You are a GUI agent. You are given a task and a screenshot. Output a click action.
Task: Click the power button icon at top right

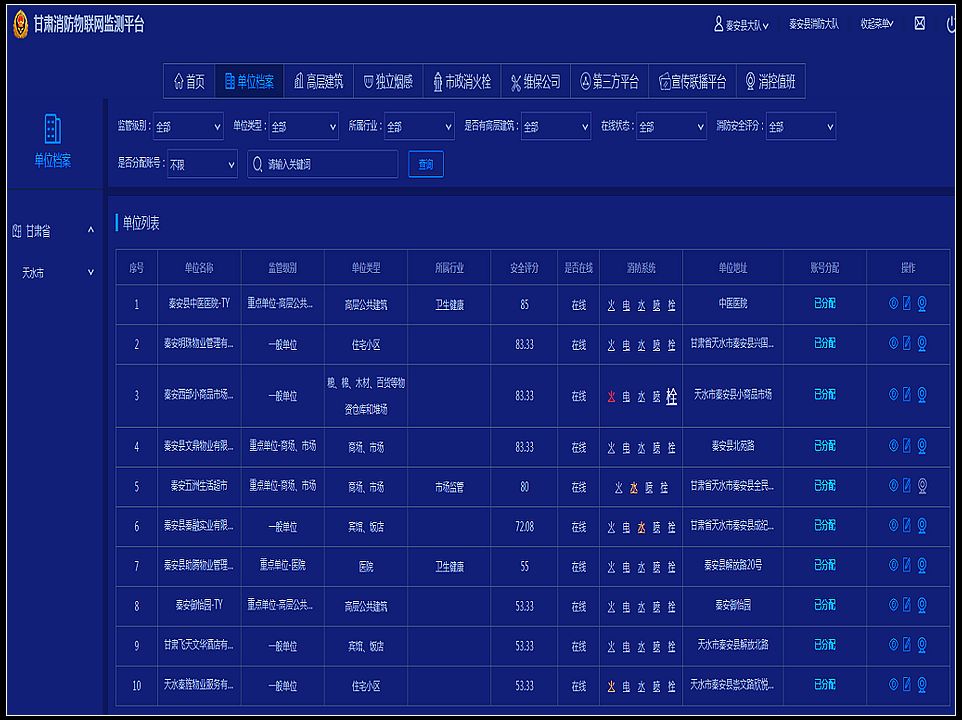pyautogui.click(x=950, y=24)
